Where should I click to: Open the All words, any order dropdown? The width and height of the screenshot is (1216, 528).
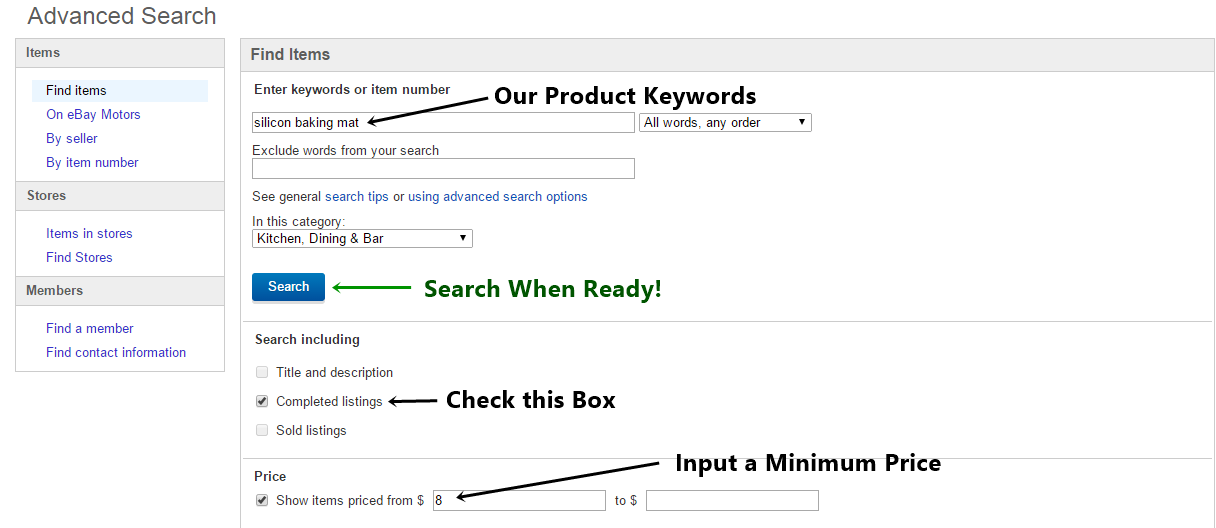pyautogui.click(x=725, y=122)
